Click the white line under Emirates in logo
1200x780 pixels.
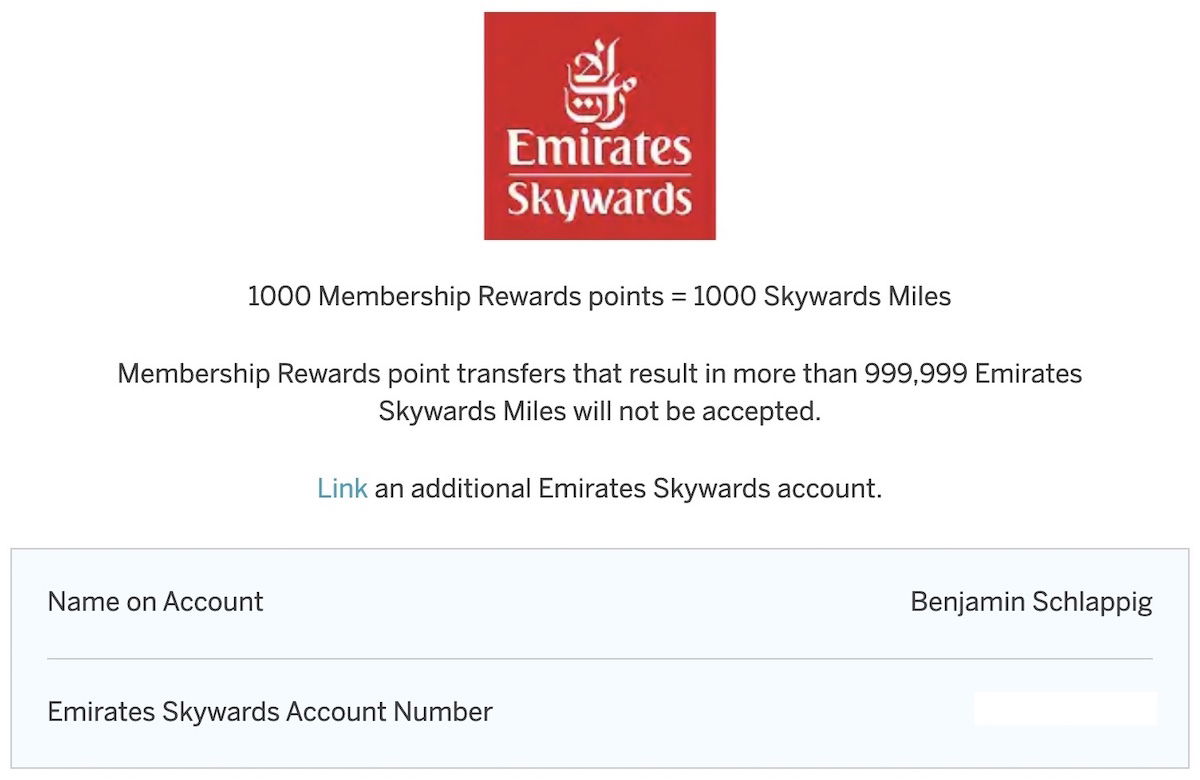pos(599,175)
